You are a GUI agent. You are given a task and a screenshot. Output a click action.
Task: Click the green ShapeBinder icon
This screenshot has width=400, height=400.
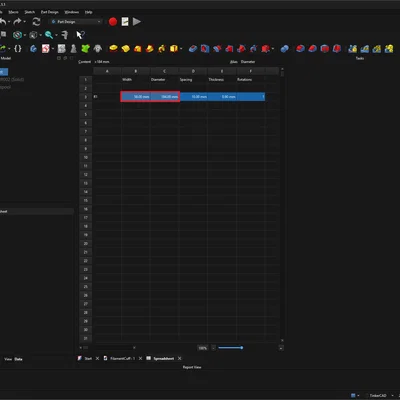(86, 49)
